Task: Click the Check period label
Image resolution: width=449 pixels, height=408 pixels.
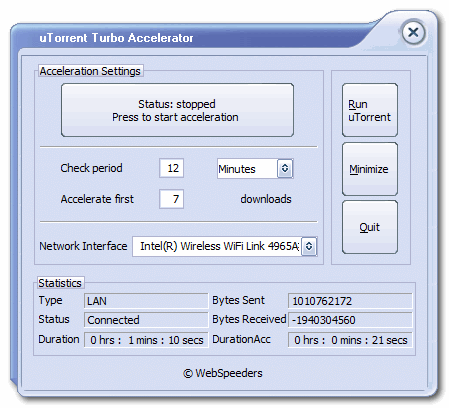Action: coord(91,168)
